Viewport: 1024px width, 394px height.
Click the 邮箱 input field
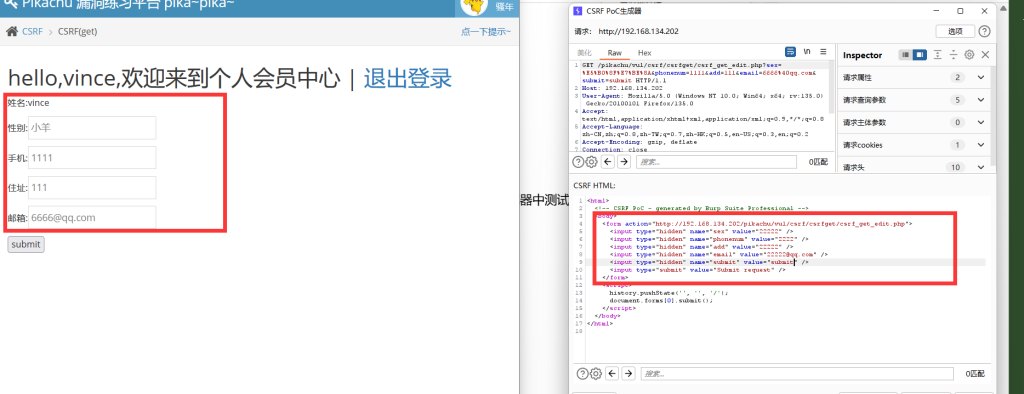click(x=92, y=218)
